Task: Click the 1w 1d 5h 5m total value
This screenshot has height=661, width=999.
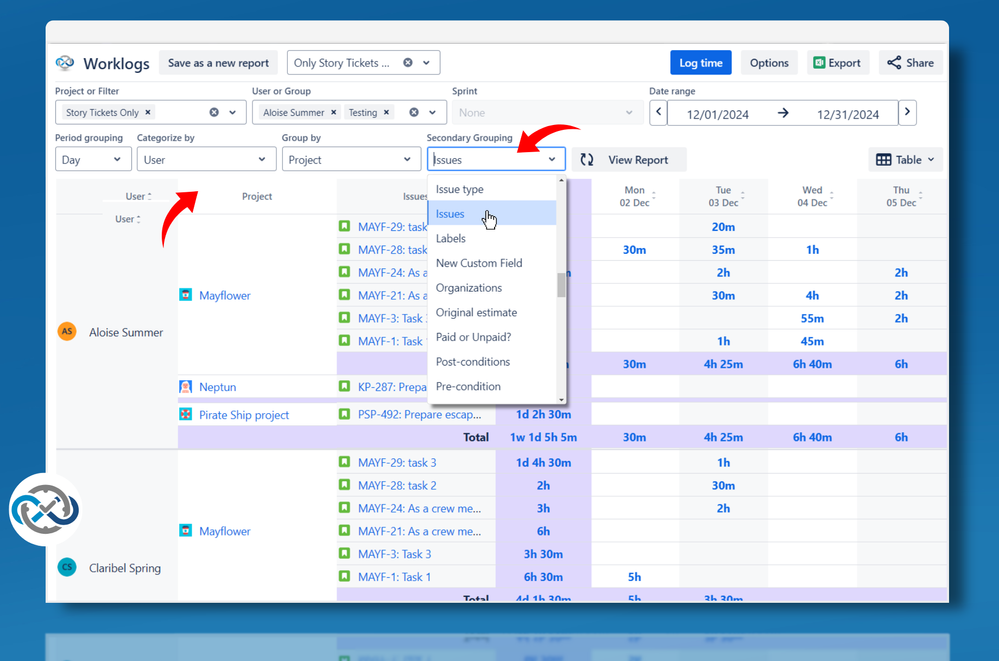Action: 543,437
